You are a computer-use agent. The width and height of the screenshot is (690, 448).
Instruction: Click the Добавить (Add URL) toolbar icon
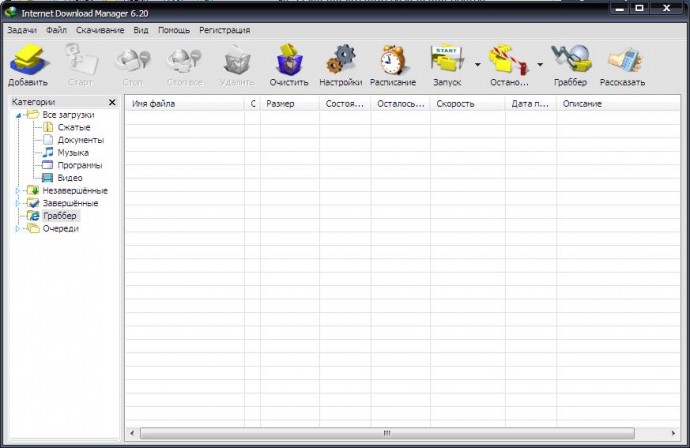(28, 60)
